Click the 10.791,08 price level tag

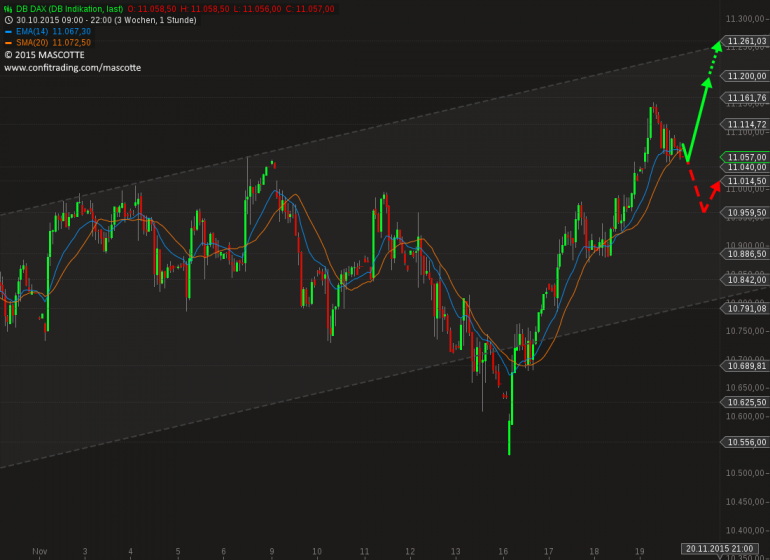click(744, 308)
